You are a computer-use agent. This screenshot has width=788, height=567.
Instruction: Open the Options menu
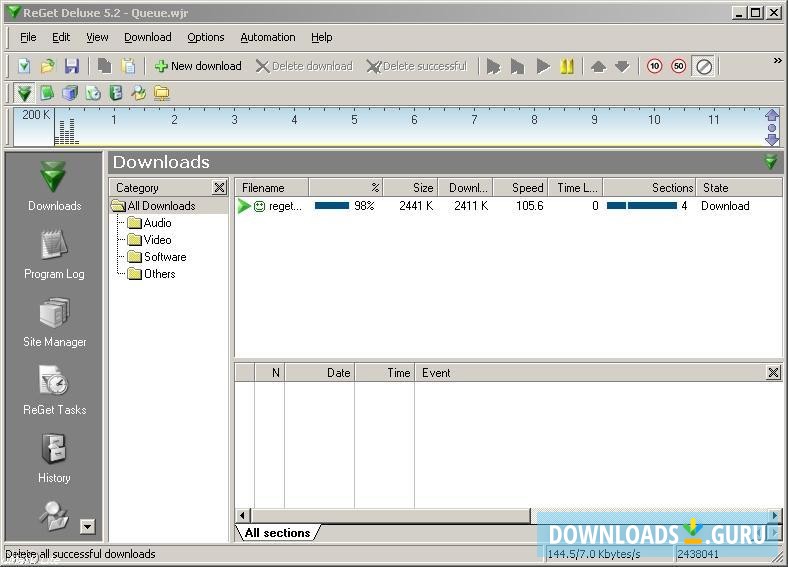(206, 37)
